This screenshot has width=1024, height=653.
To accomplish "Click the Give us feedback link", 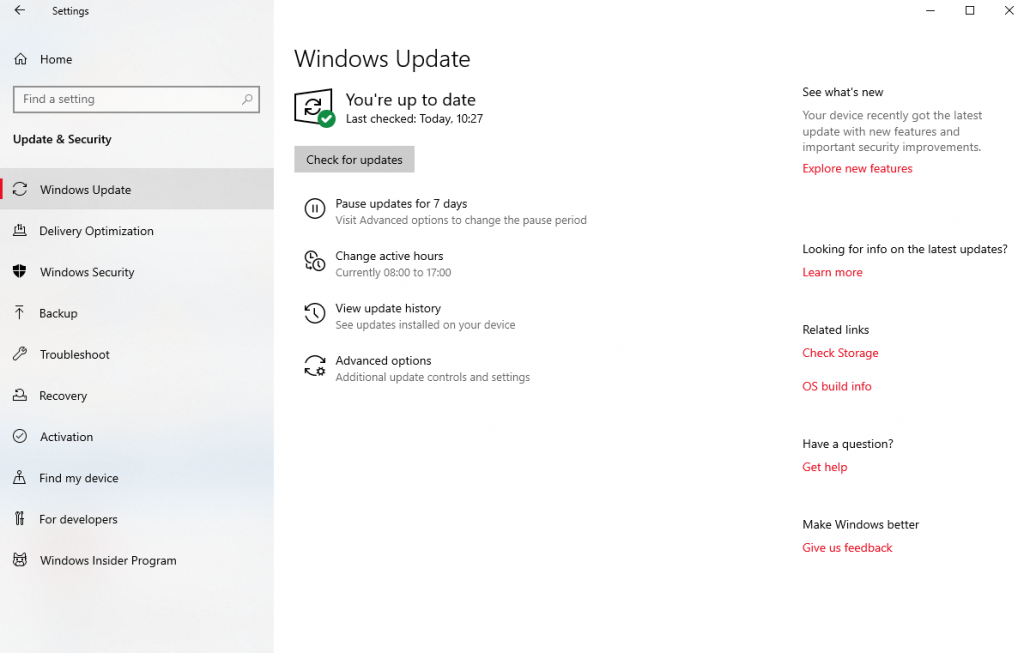I will (847, 547).
